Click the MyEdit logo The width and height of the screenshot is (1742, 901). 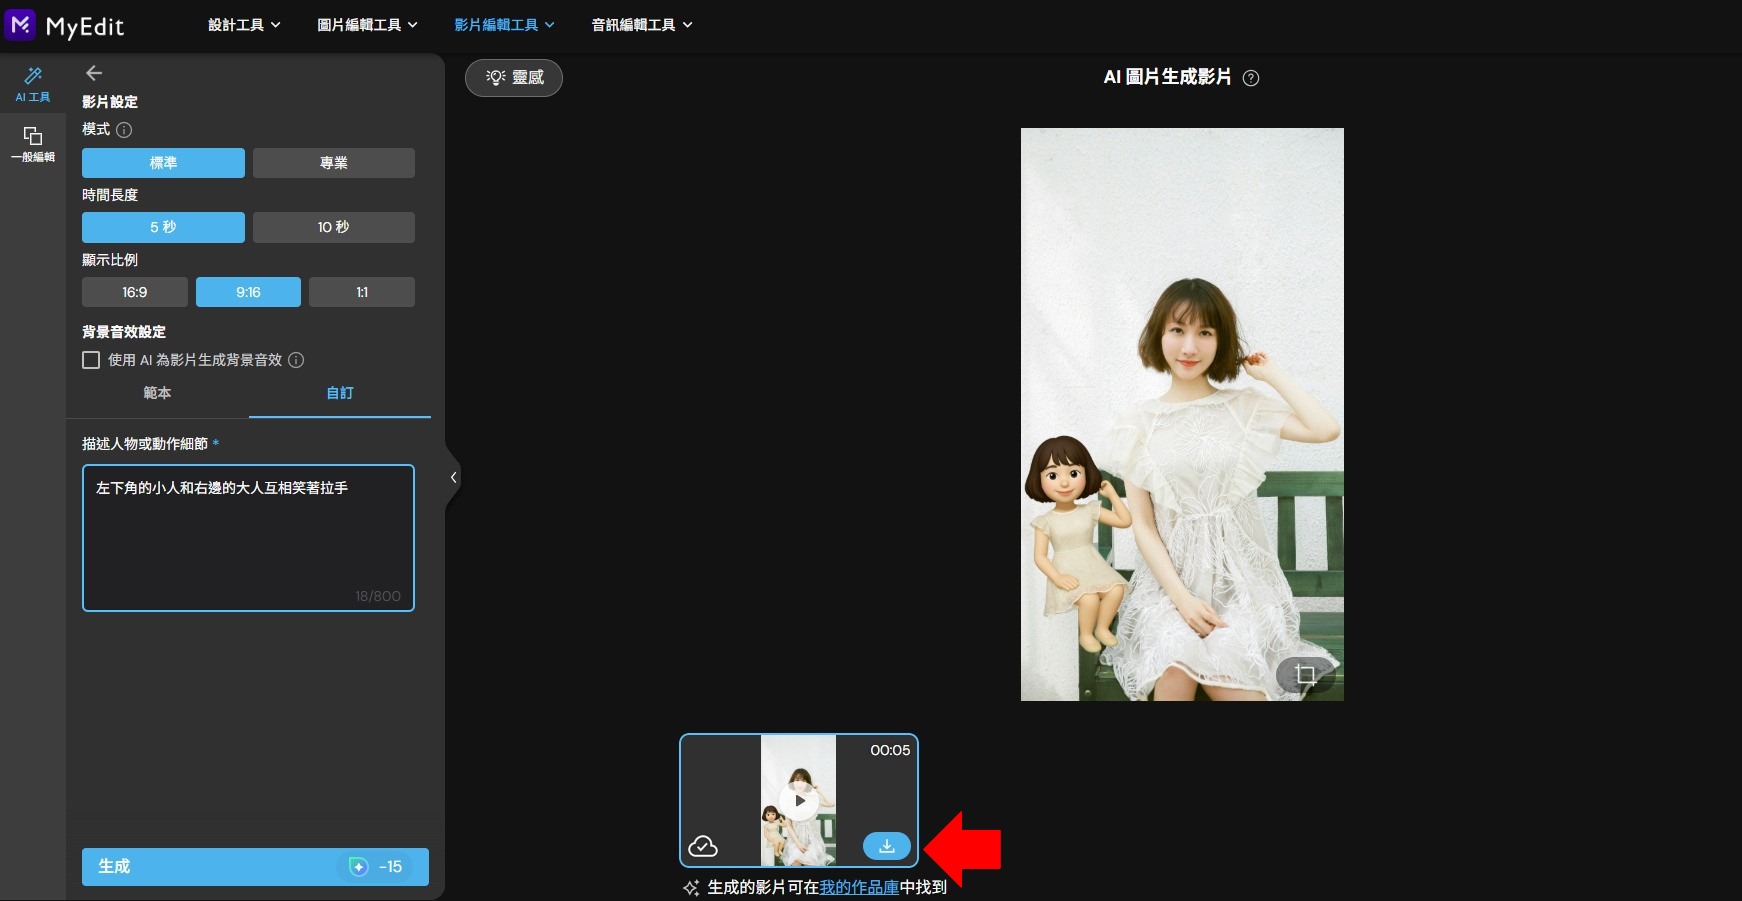66,26
